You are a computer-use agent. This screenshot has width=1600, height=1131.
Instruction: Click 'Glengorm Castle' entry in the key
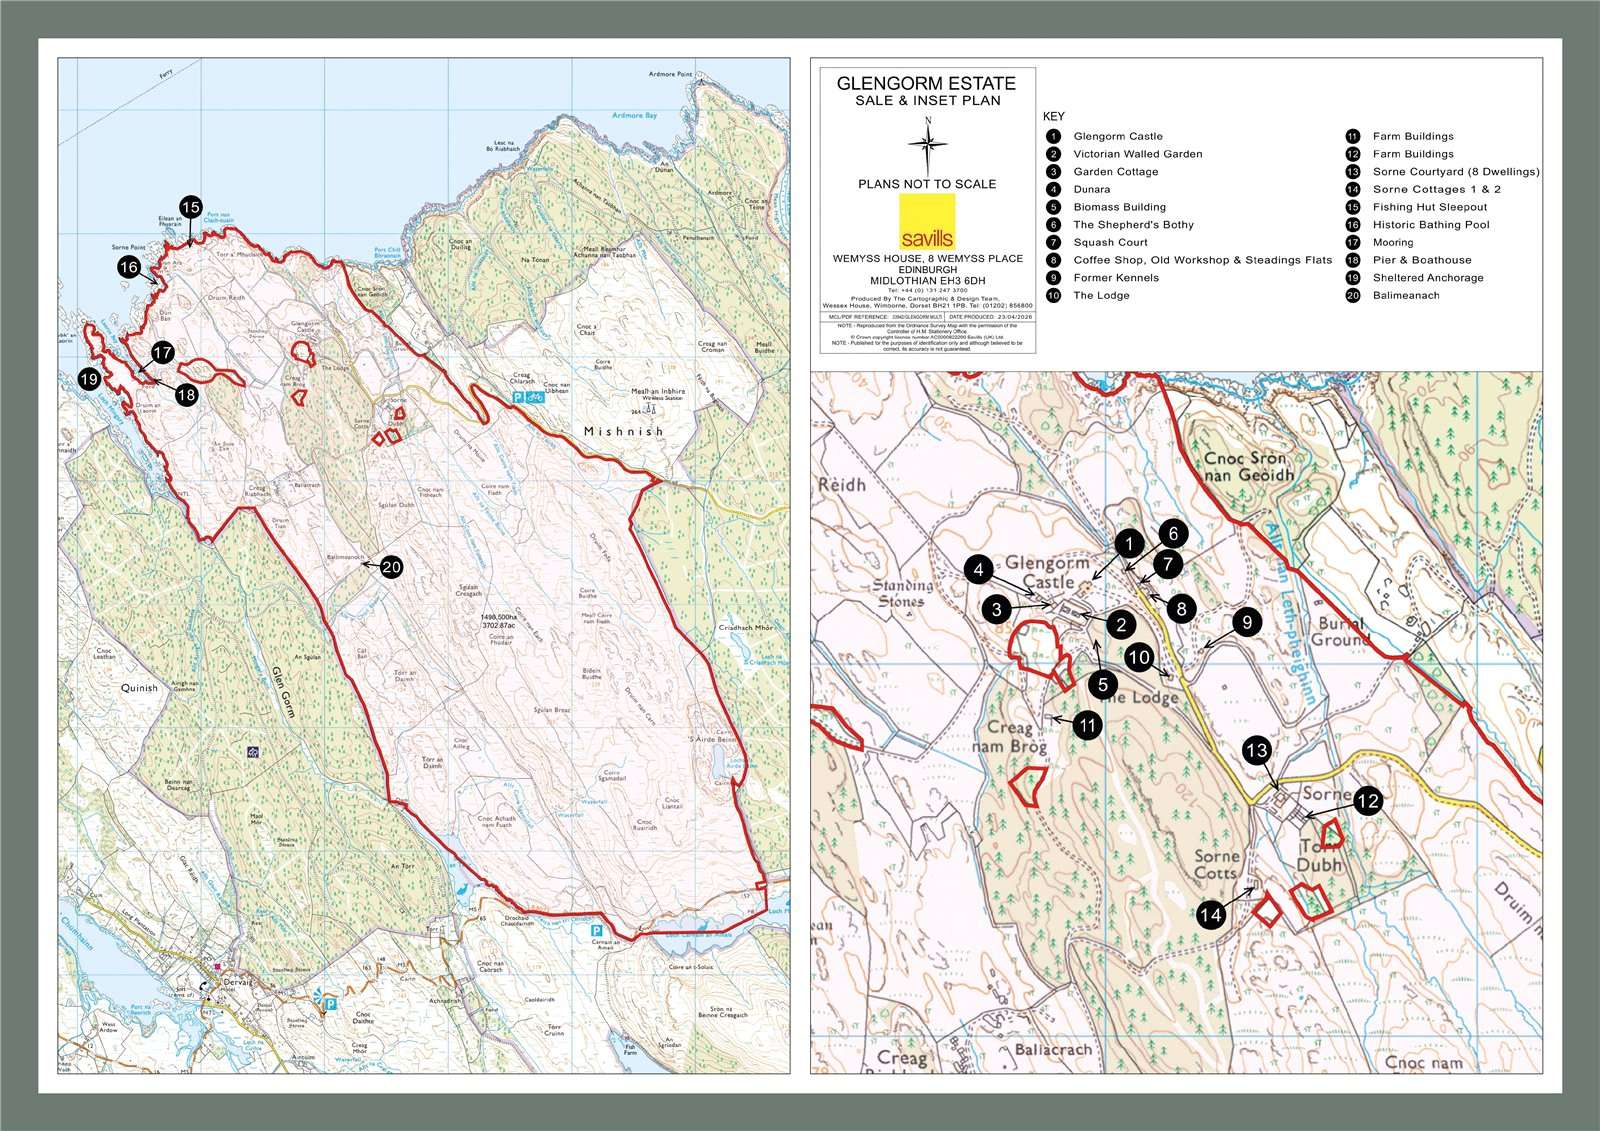pos(1118,136)
